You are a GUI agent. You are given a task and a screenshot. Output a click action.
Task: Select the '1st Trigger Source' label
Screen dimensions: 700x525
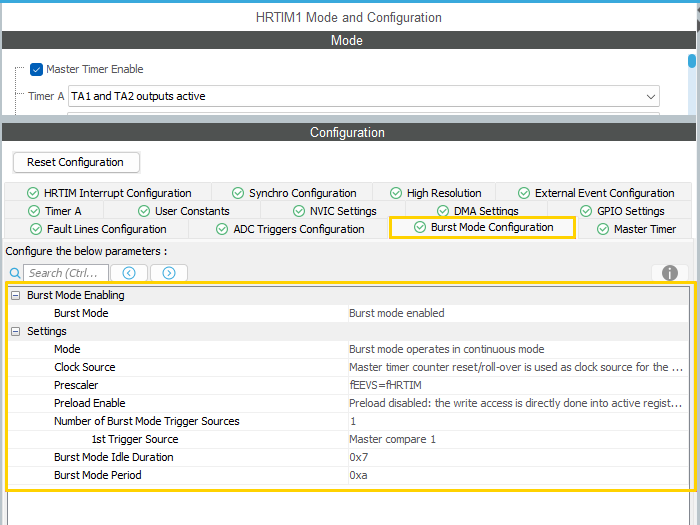coord(135,439)
